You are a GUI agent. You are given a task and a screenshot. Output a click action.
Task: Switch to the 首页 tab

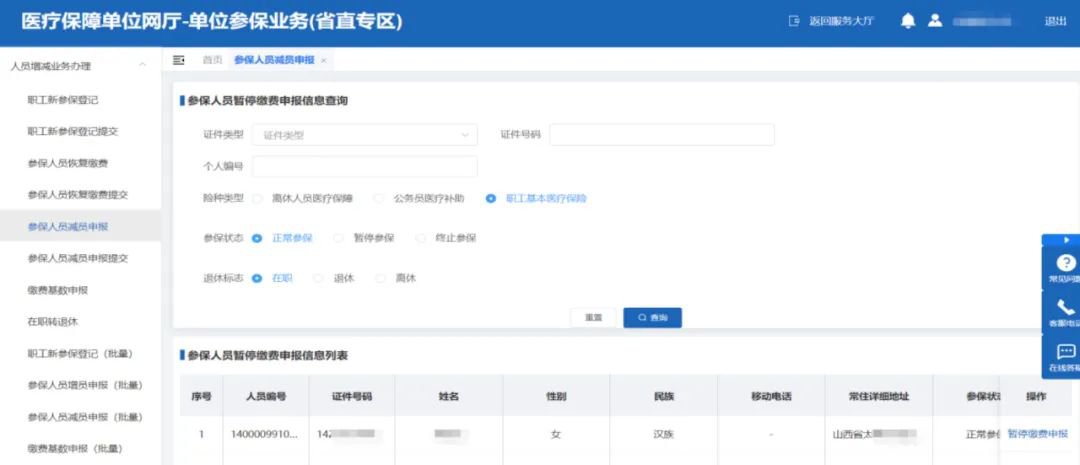pos(212,60)
